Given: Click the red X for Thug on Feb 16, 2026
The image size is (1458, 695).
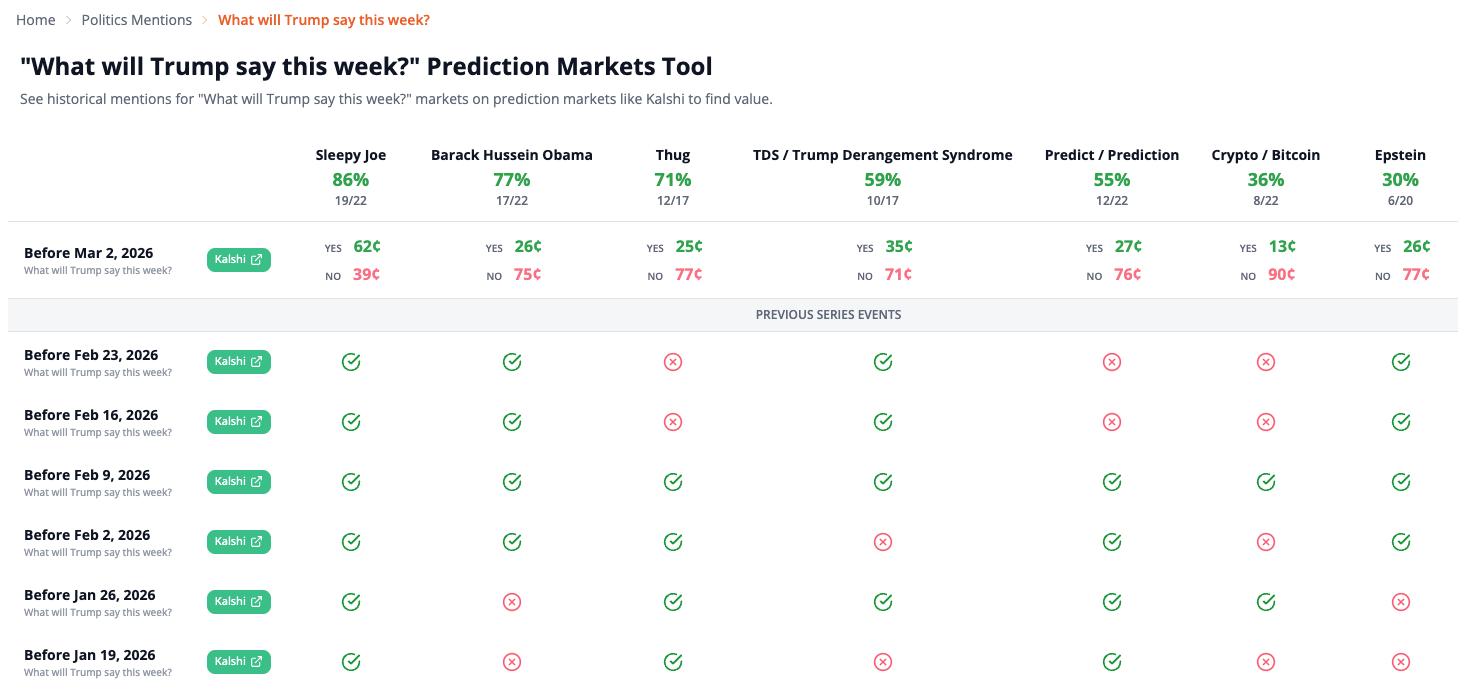Looking at the screenshot, I should [x=673, y=421].
